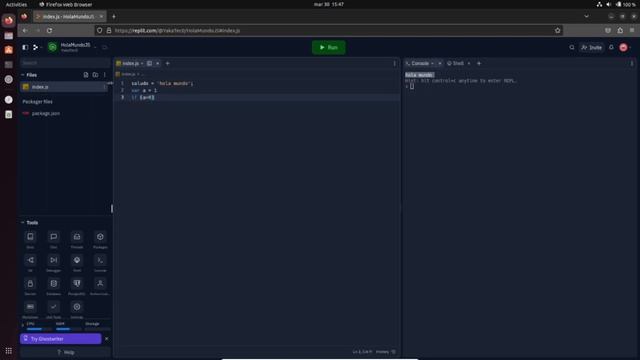Image resolution: width=640 pixels, height=360 pixels.
Task: Close the Console tab
Action: pos(440,63)
